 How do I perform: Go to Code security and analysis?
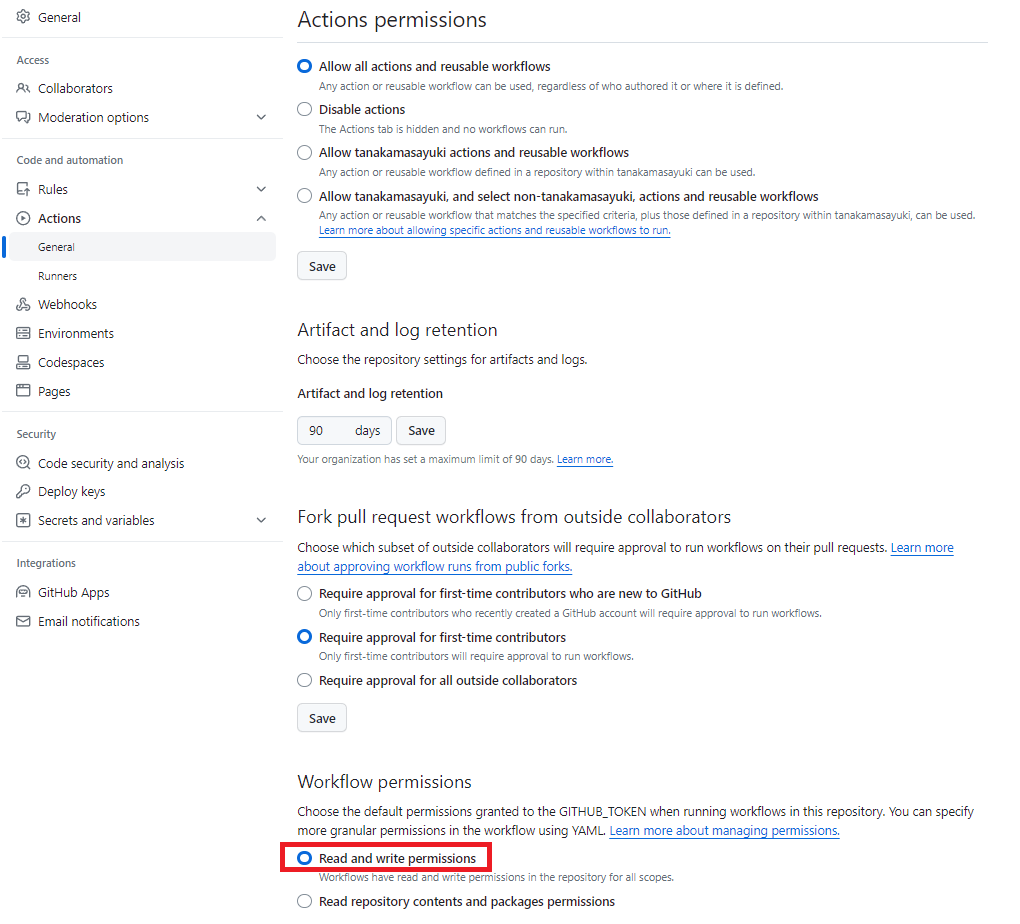click(111, 463)
